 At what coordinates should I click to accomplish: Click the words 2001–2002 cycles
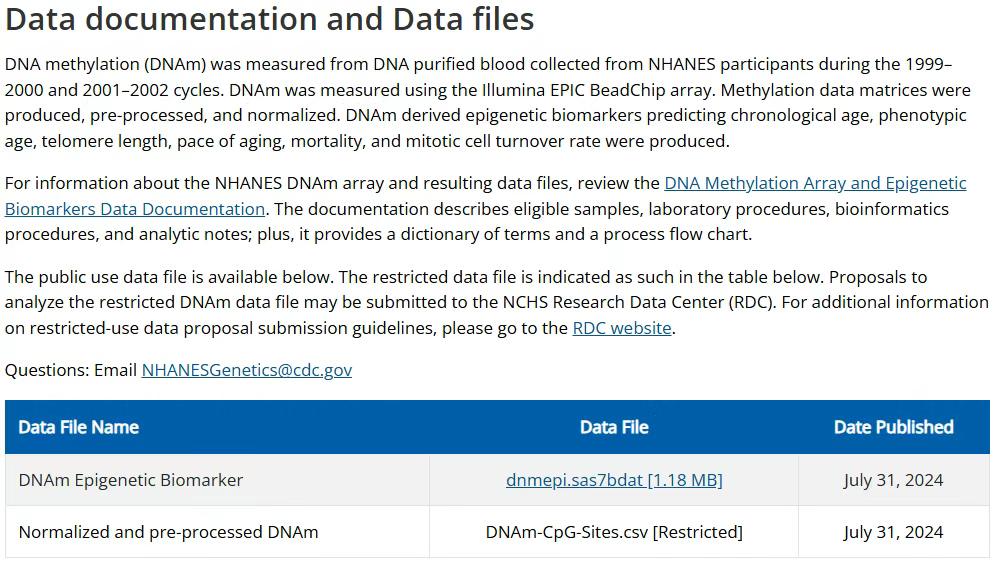151,90
